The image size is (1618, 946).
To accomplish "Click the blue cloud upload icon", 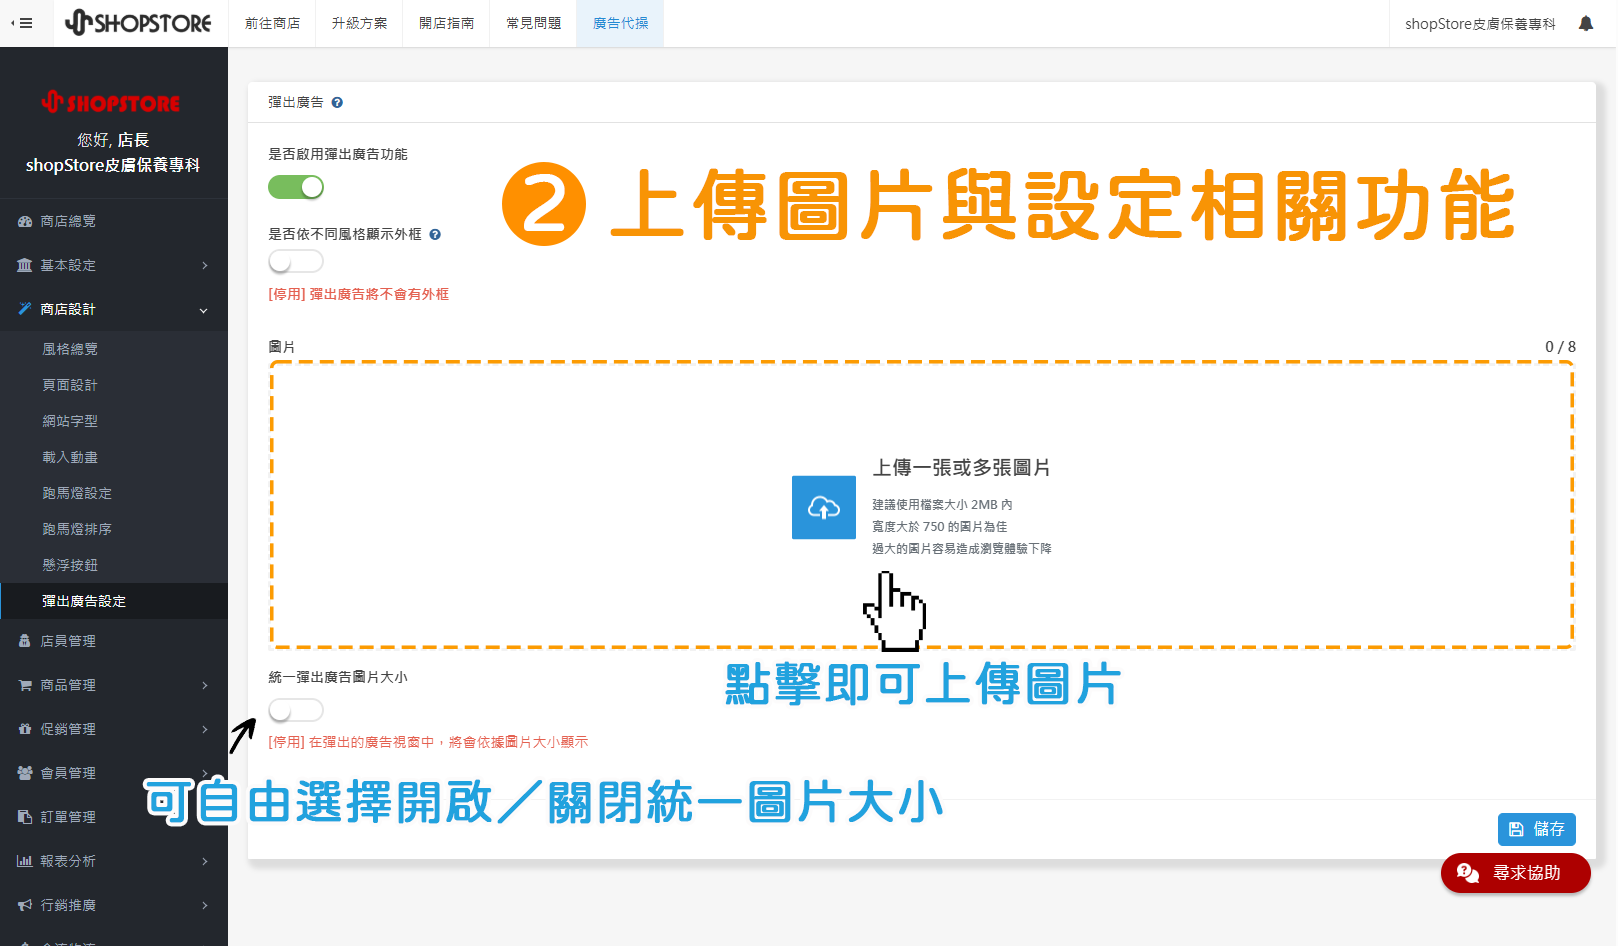I will 824,507.
